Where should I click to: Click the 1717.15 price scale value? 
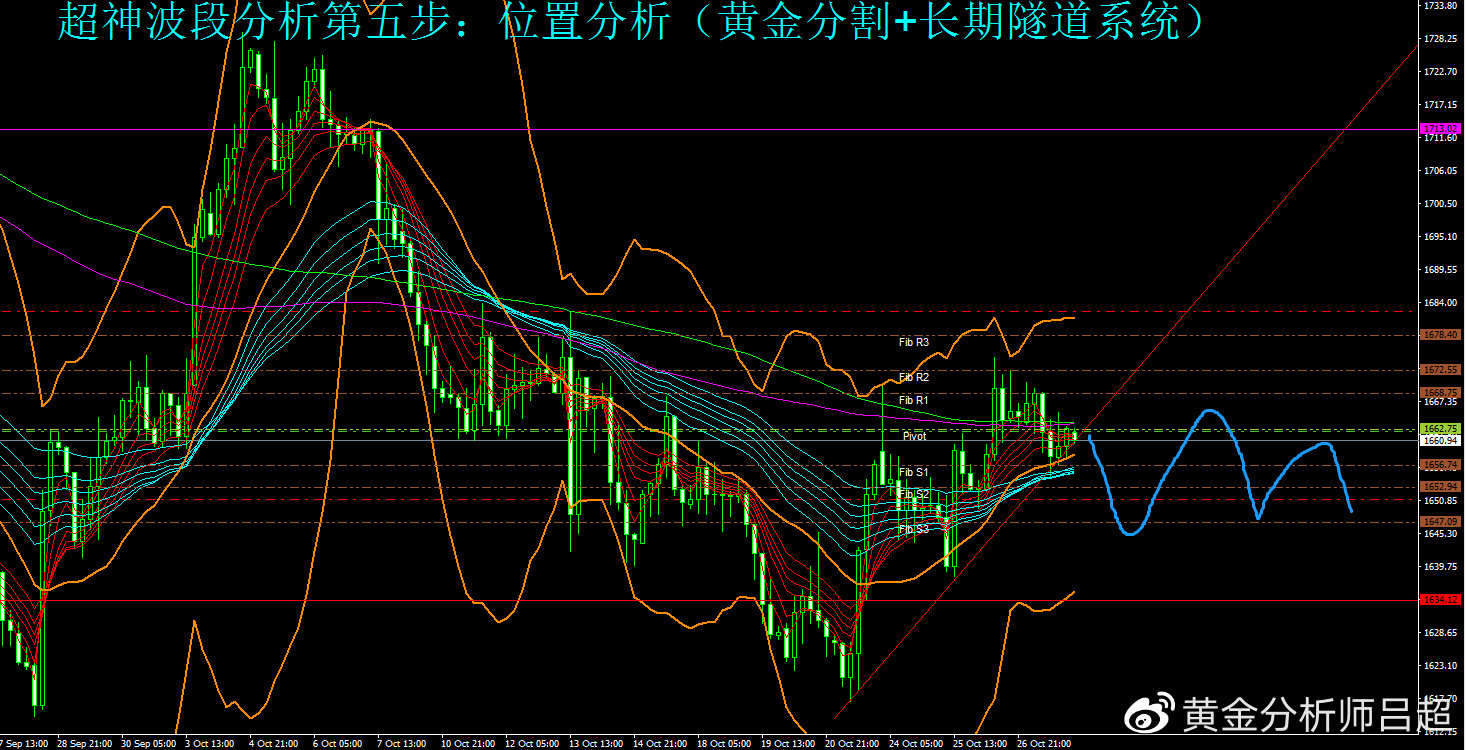(1441, 105)
